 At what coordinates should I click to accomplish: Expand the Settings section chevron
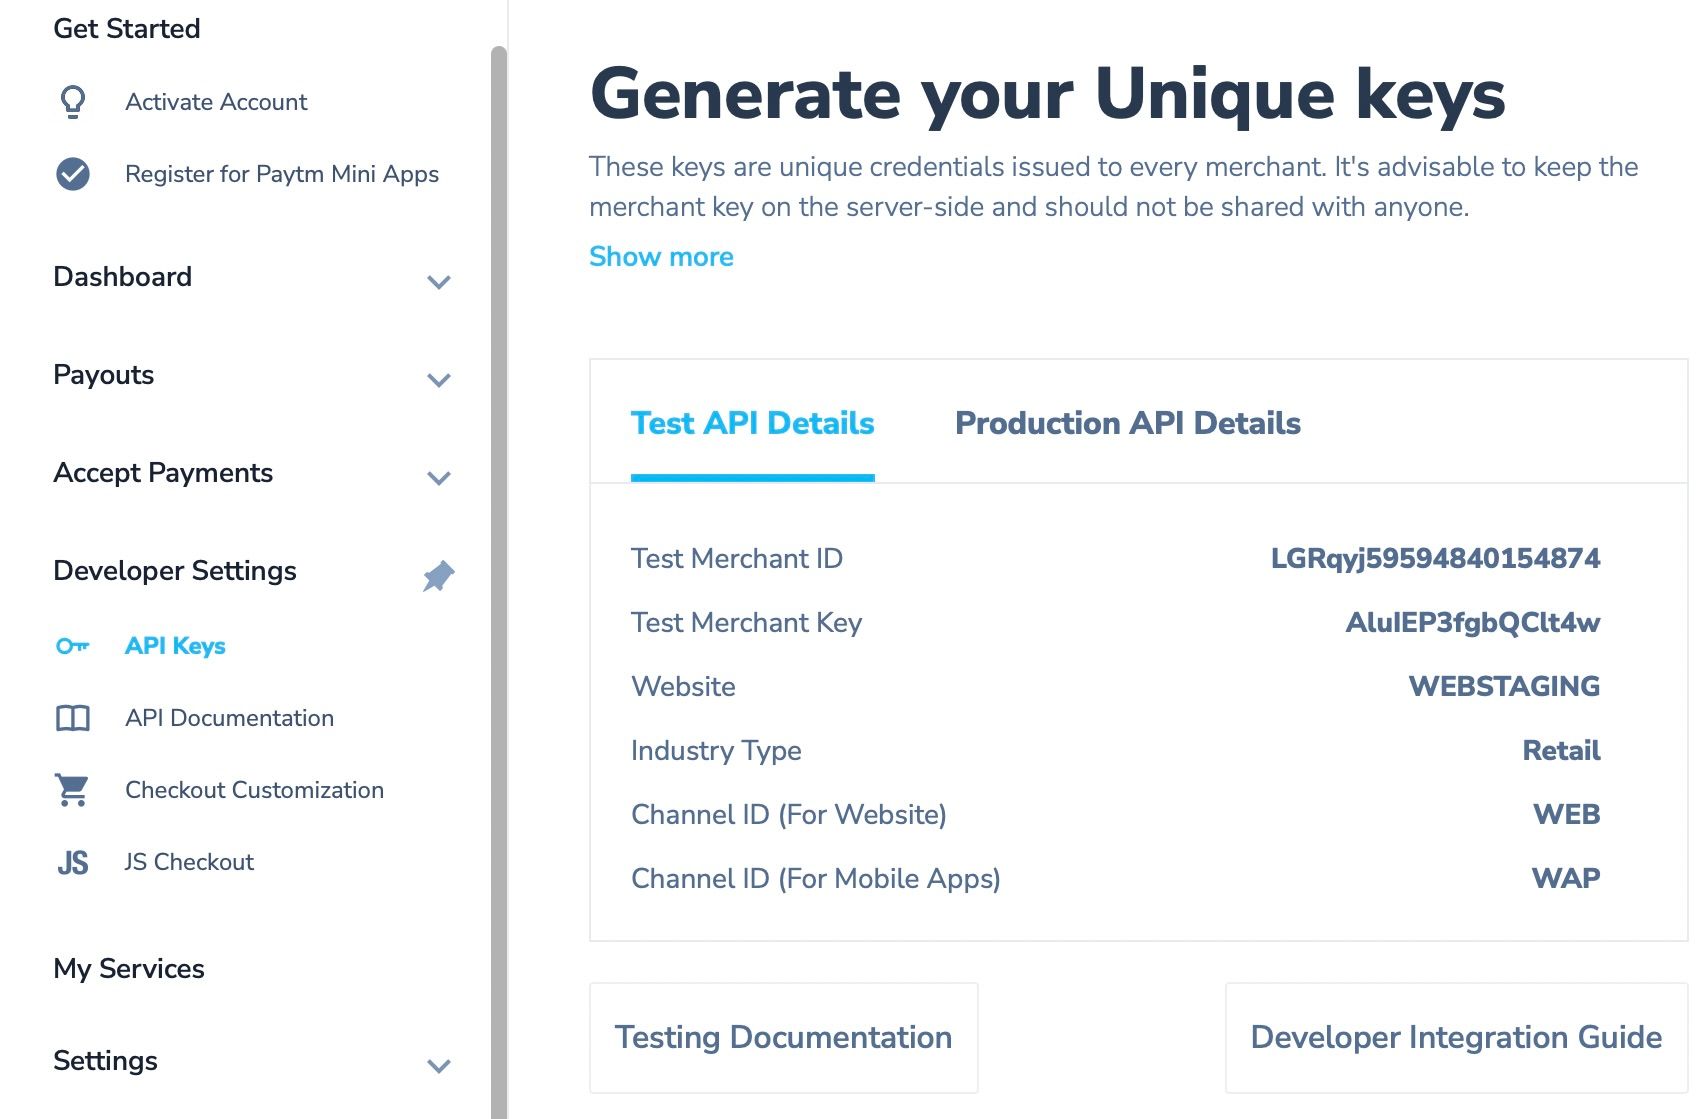click(439, 1066)
